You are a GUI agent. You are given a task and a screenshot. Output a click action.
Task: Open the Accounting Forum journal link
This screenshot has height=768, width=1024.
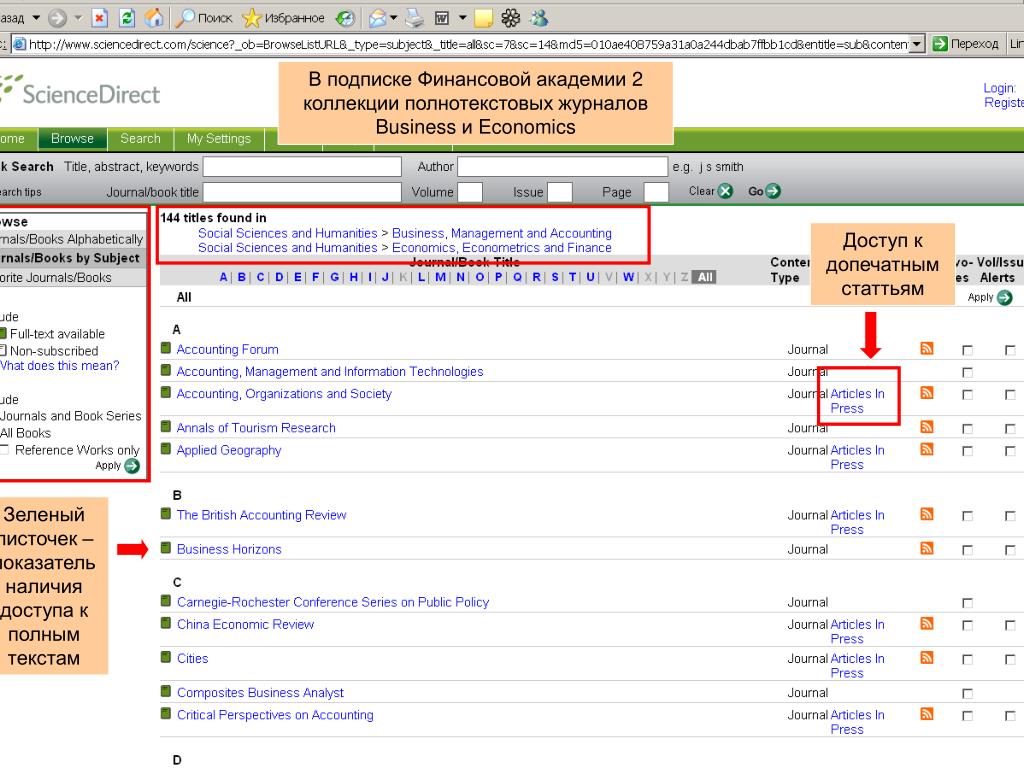coord(227,349)
